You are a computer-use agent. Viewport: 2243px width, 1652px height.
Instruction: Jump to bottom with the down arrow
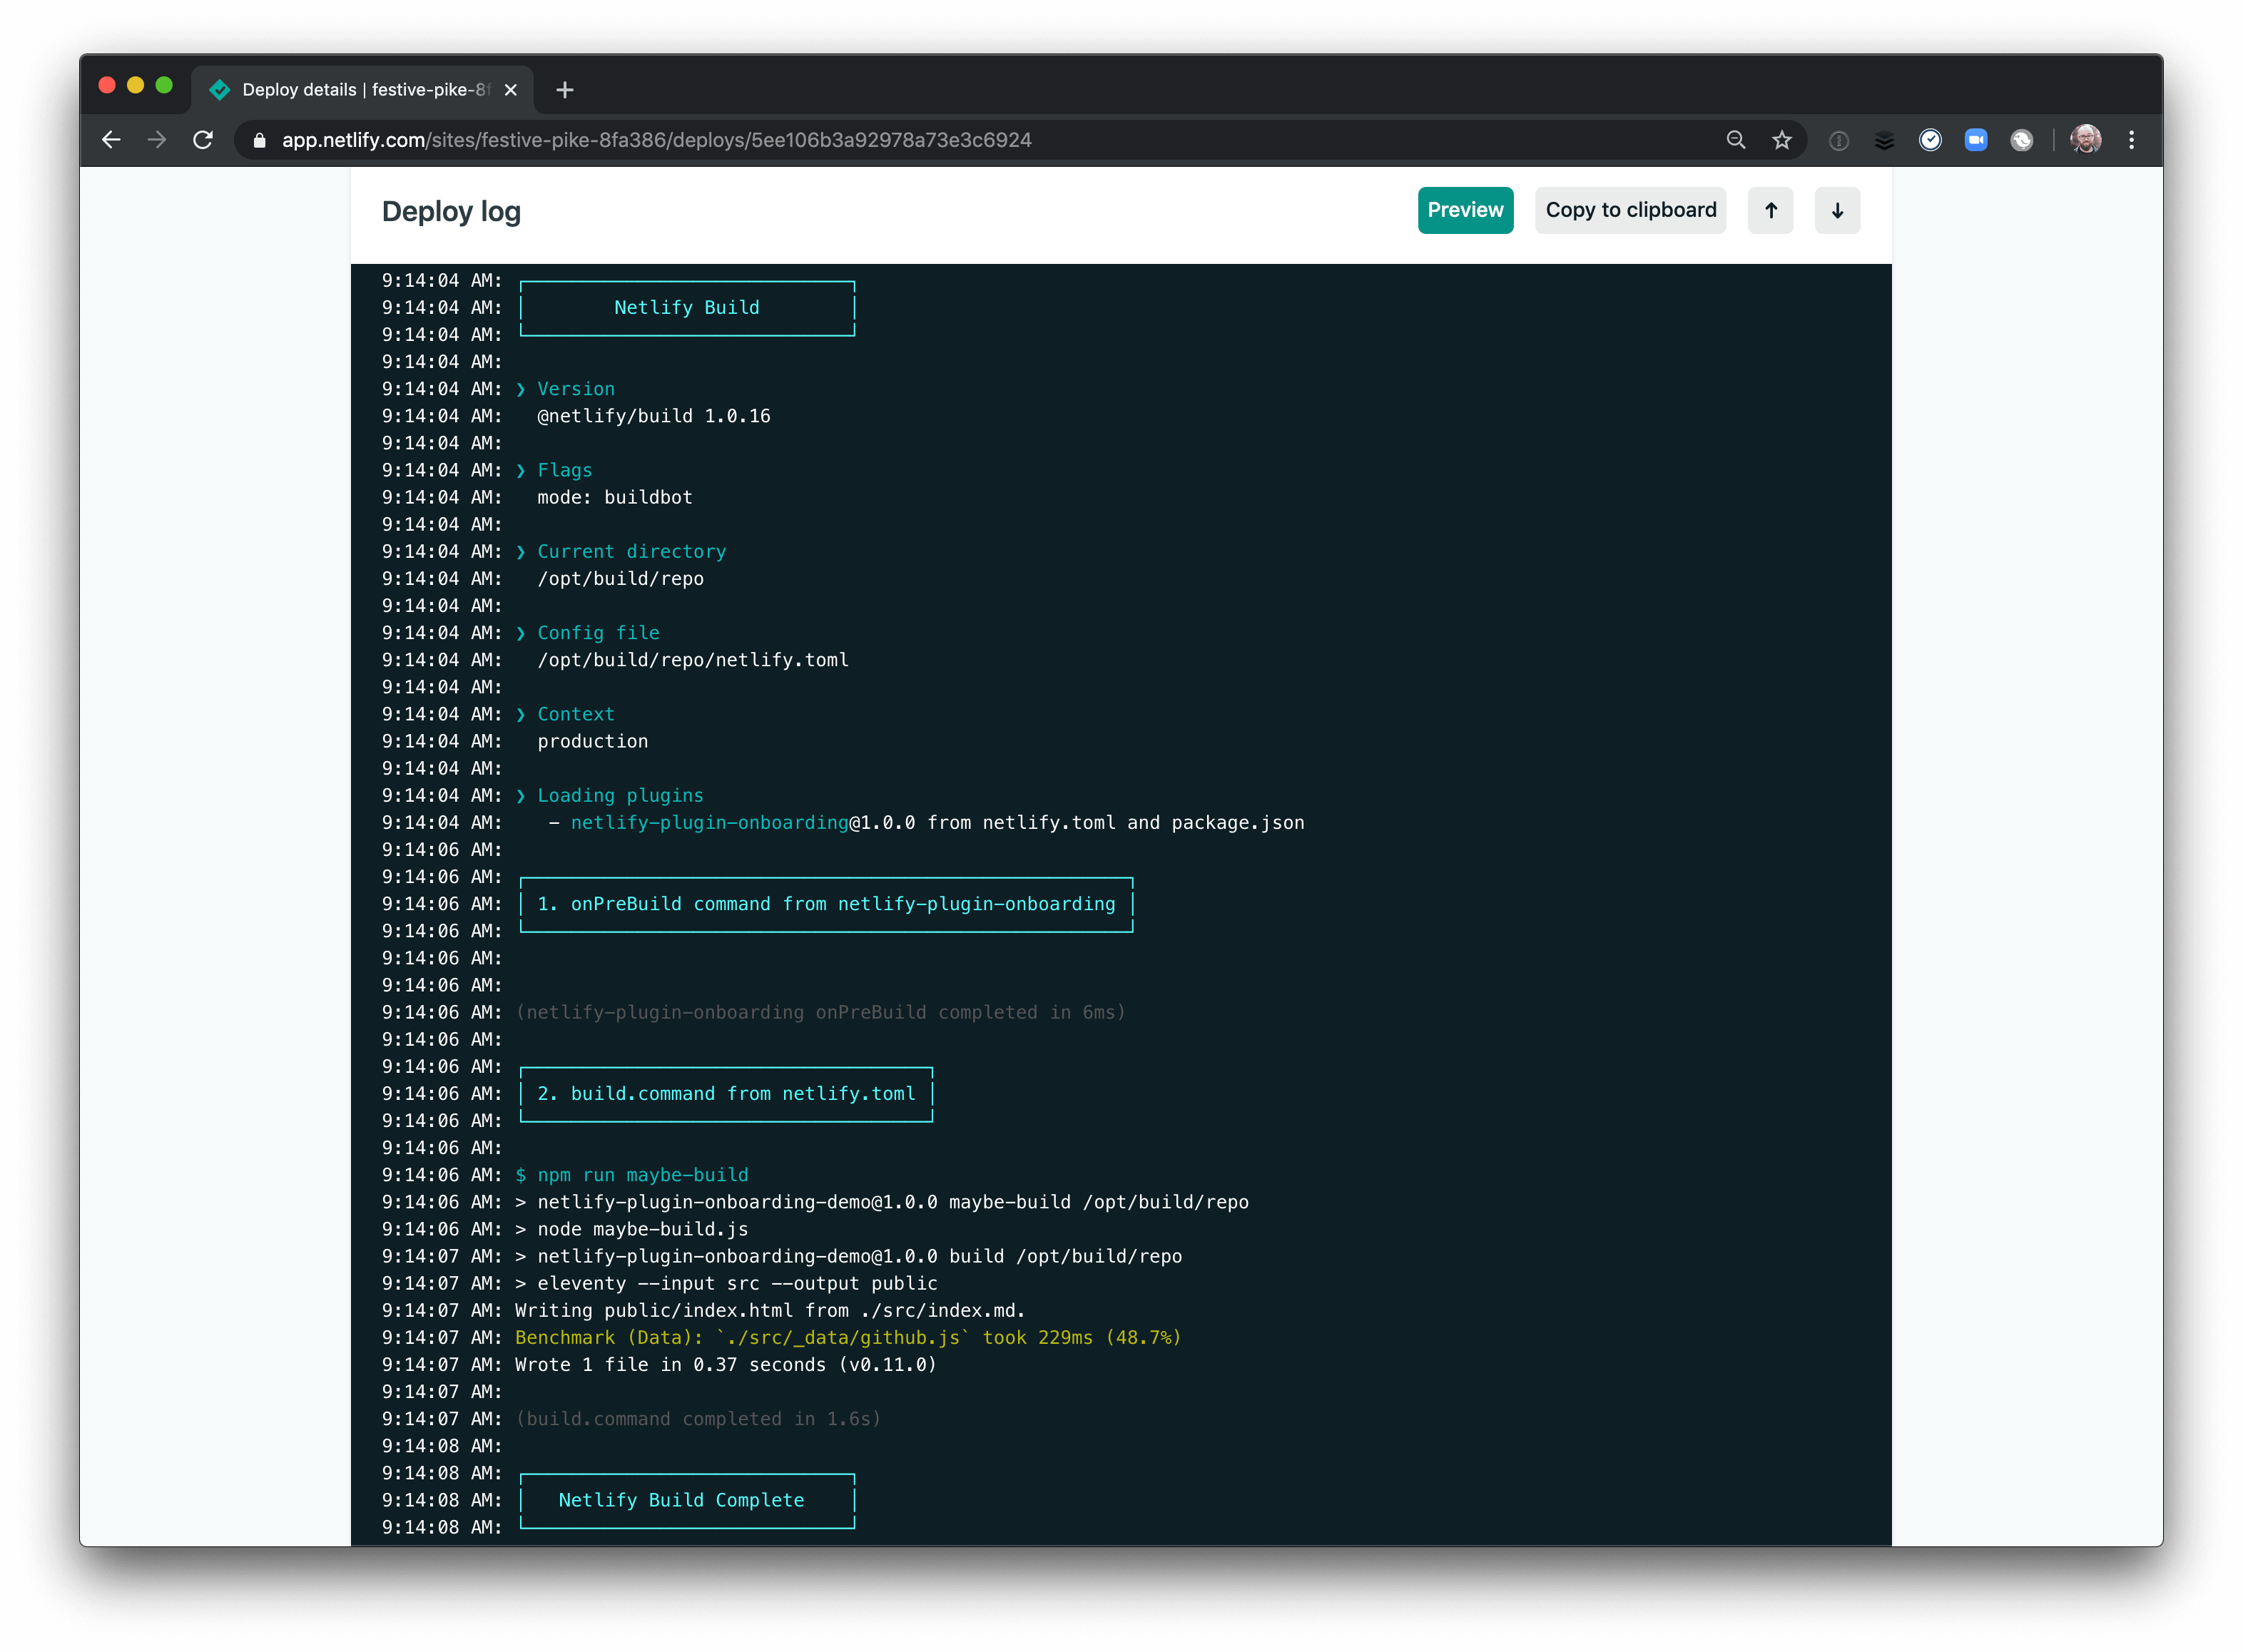(1837, 210)
